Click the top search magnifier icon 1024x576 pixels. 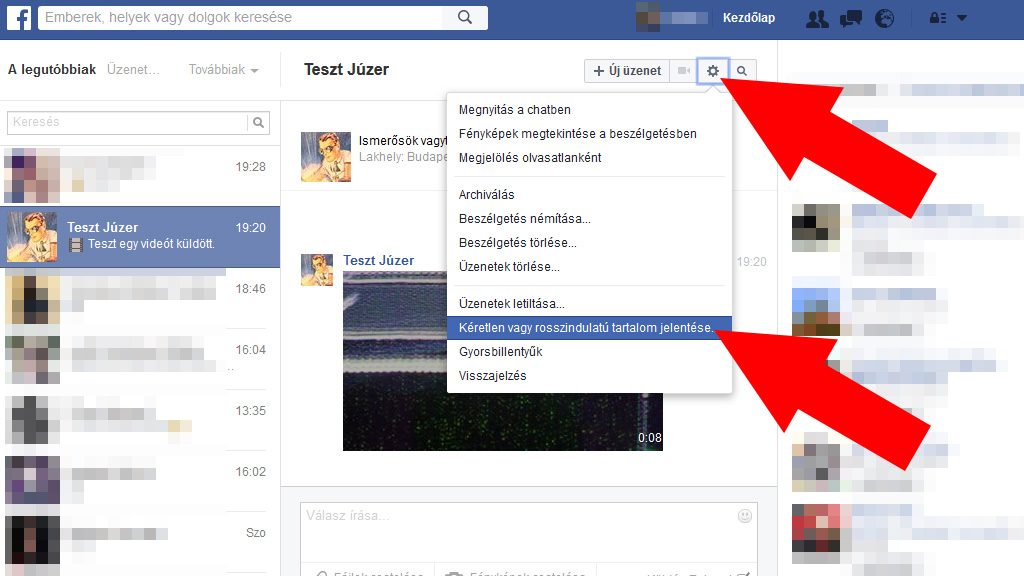(465, 18)
